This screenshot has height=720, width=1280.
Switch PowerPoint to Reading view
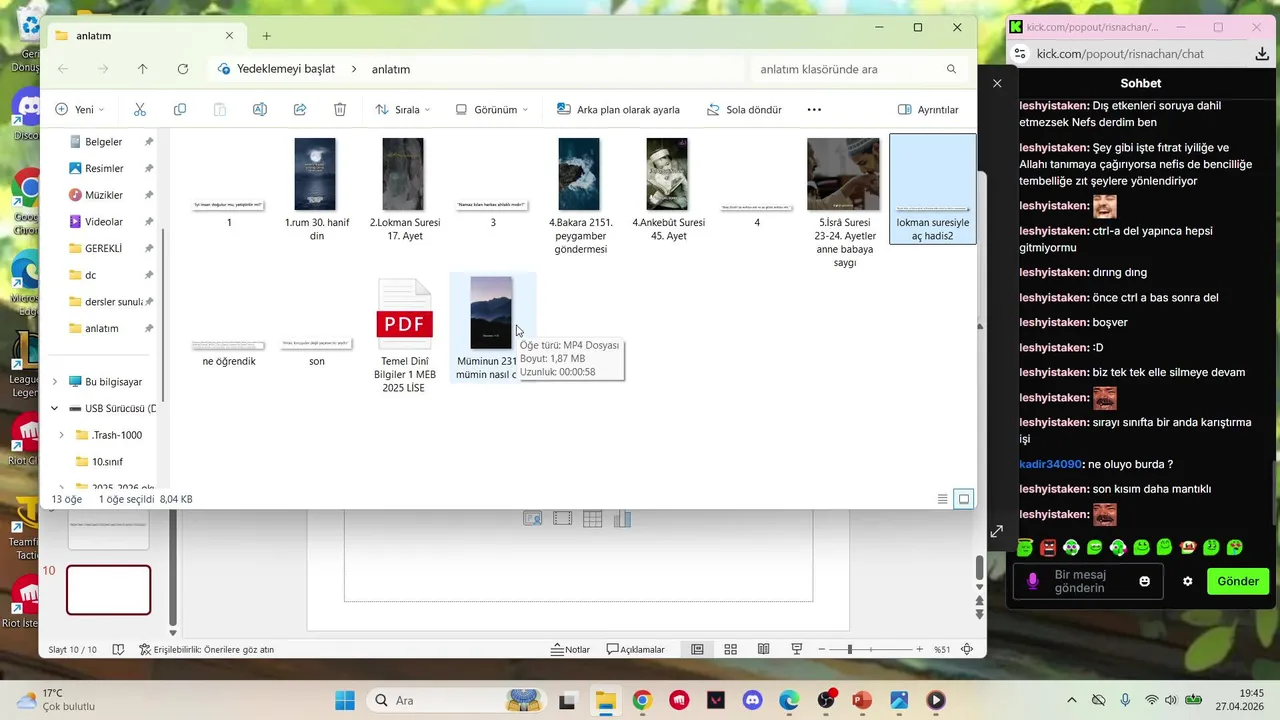point(764,650)
